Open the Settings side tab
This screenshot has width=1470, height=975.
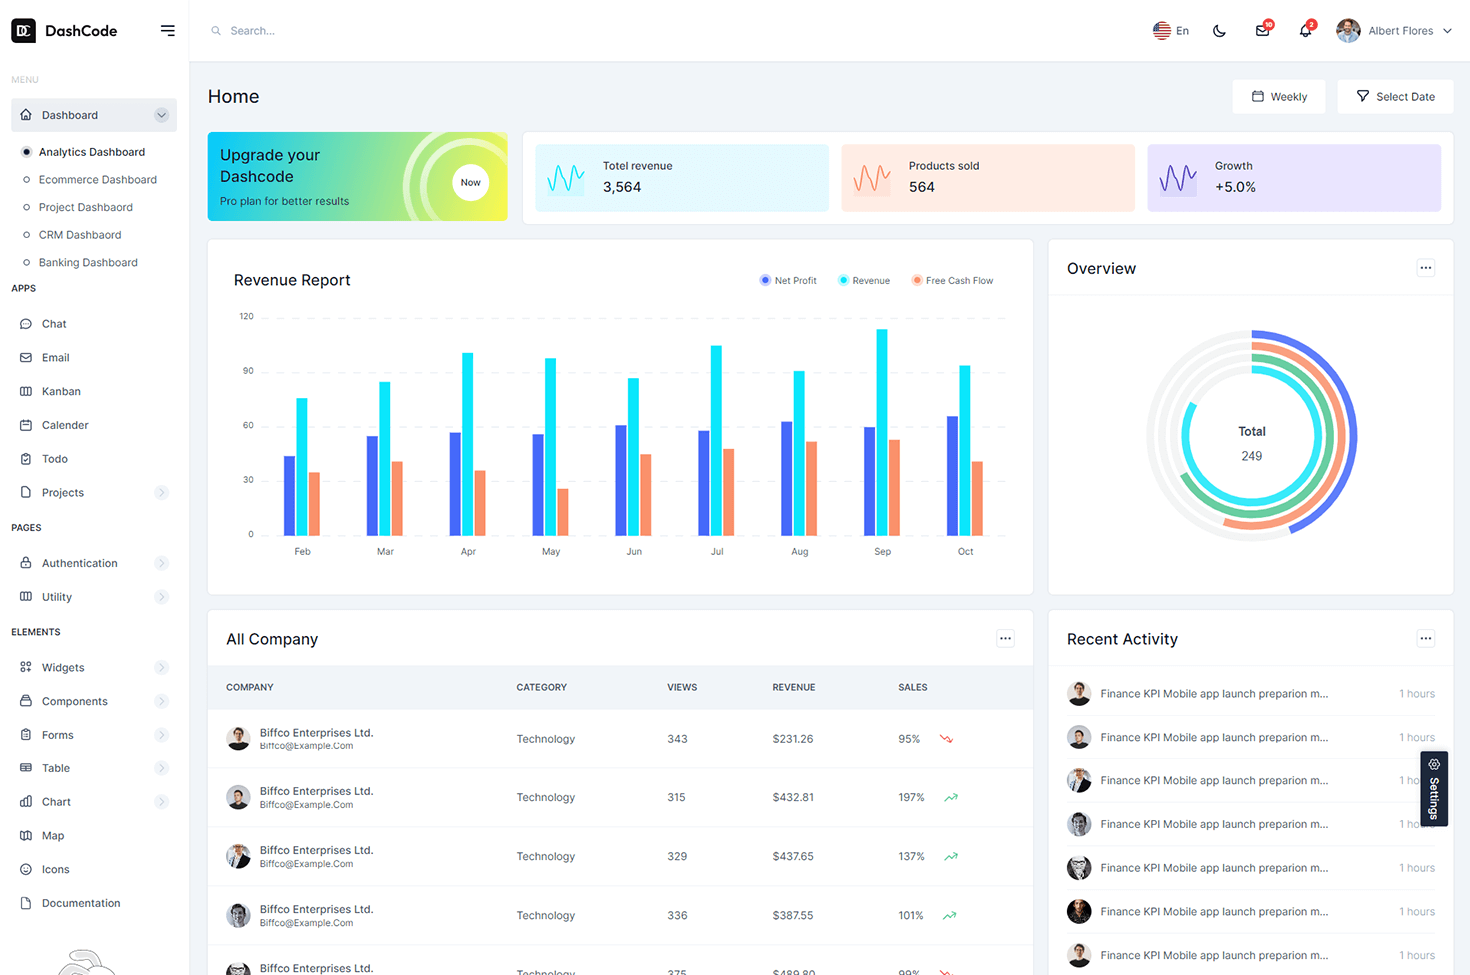[x=1434, y=788]
